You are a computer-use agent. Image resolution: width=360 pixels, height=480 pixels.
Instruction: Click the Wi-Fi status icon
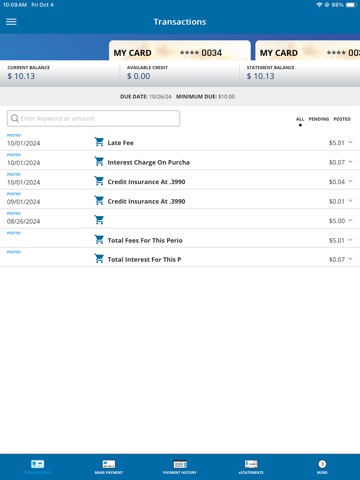pos(319,5)
